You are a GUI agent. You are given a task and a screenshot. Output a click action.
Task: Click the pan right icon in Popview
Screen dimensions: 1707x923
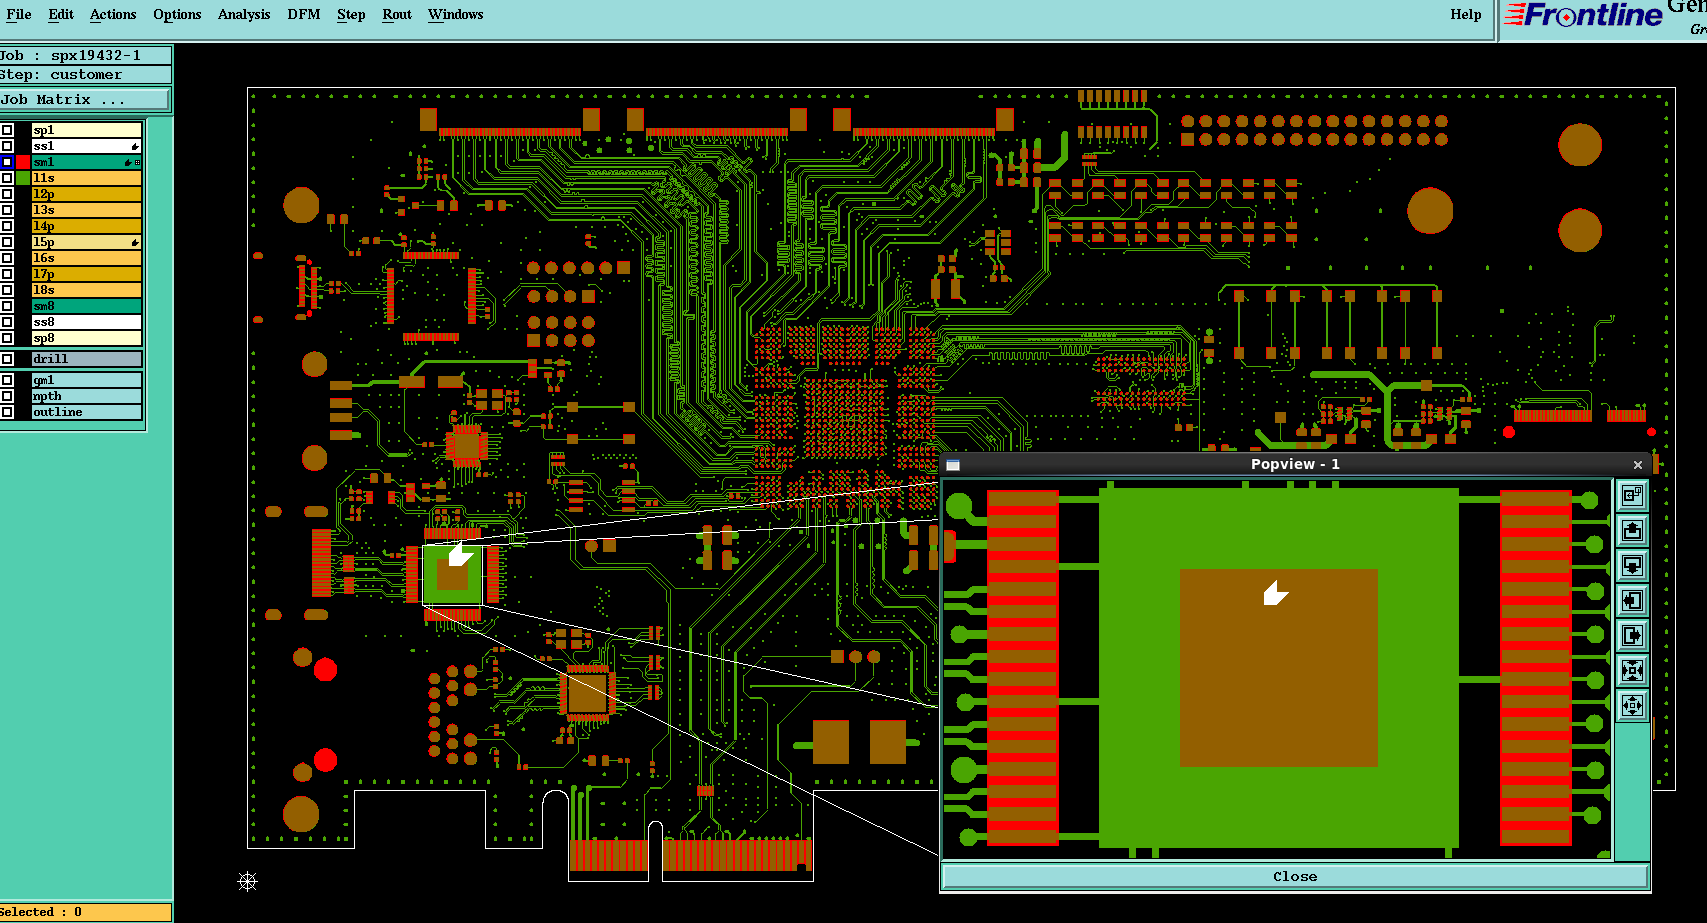[x=1632, y=635]
